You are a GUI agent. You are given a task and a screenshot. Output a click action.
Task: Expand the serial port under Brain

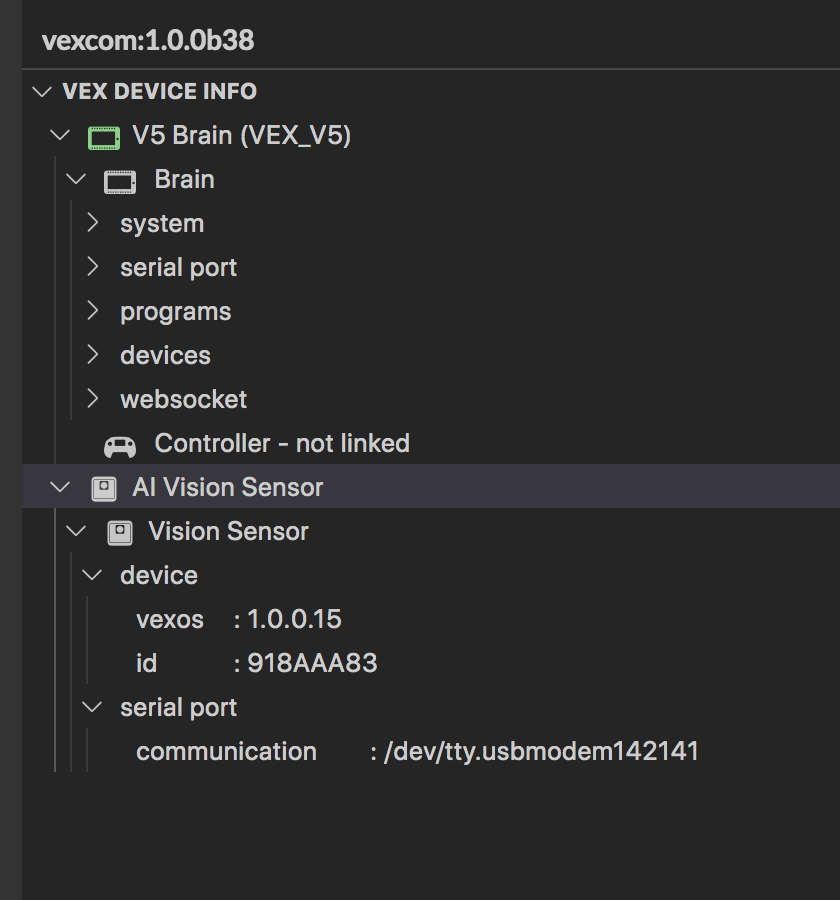pyautogui.click(x=92, y=267)
